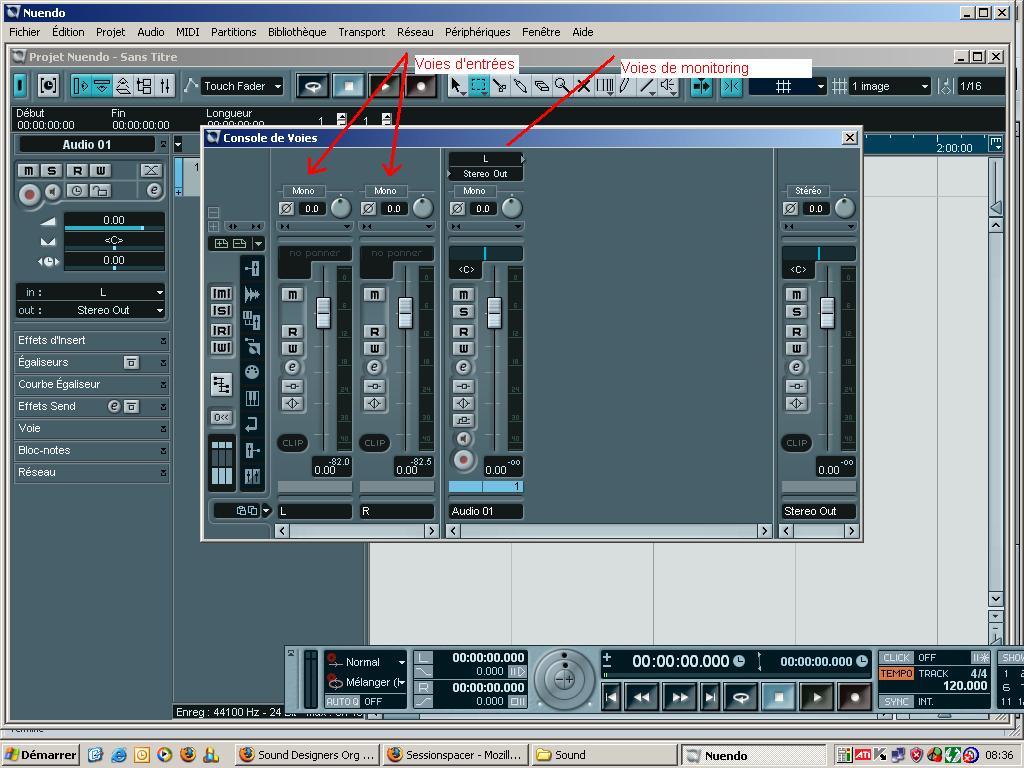Toggle the metronome CLICK button
The width and height of the screenshot is (1024, 768).
(896, 657)
